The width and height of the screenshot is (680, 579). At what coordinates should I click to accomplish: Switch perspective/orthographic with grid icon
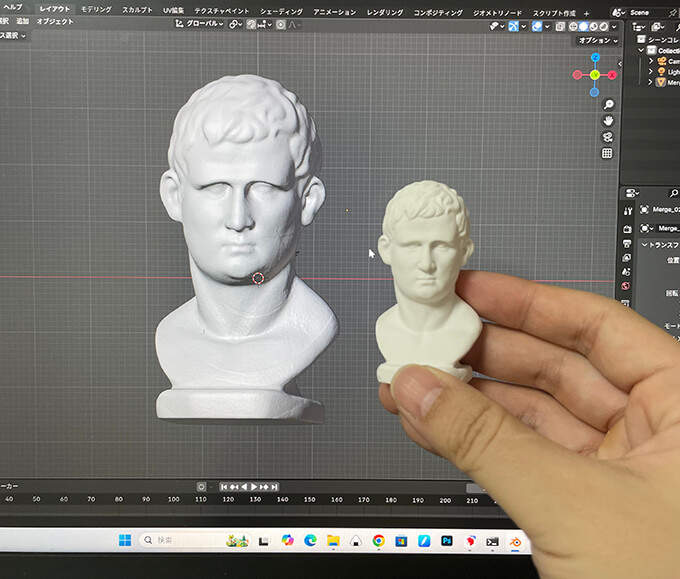(607, 153)
